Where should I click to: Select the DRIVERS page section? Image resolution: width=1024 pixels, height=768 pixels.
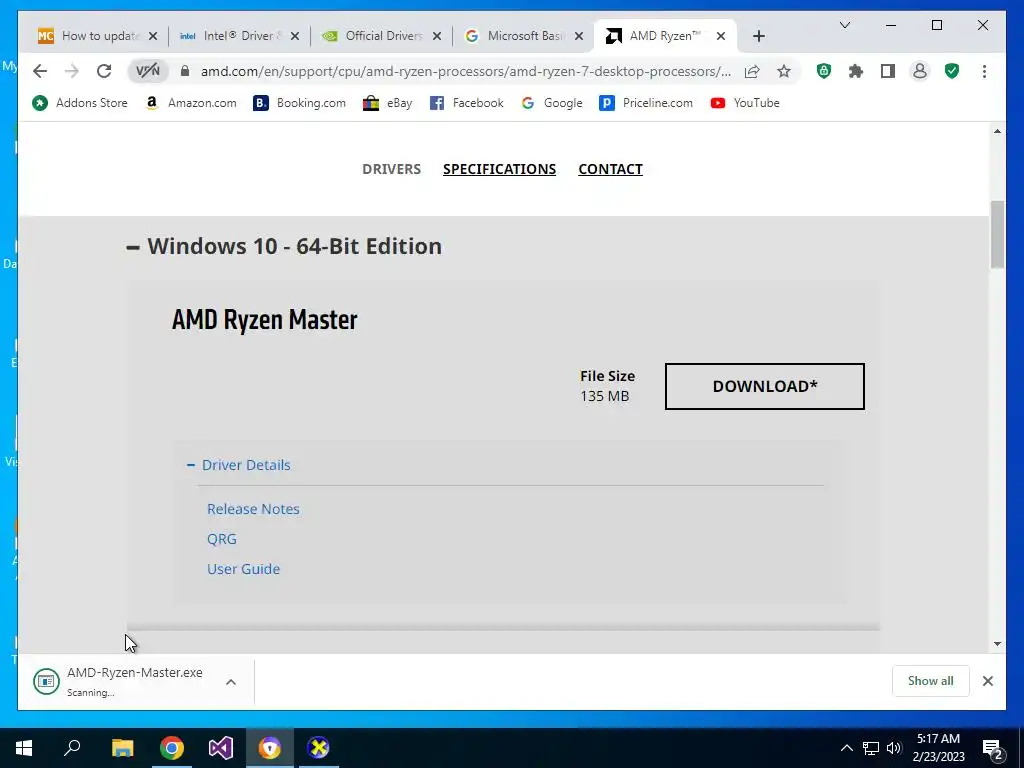(391, 169)
